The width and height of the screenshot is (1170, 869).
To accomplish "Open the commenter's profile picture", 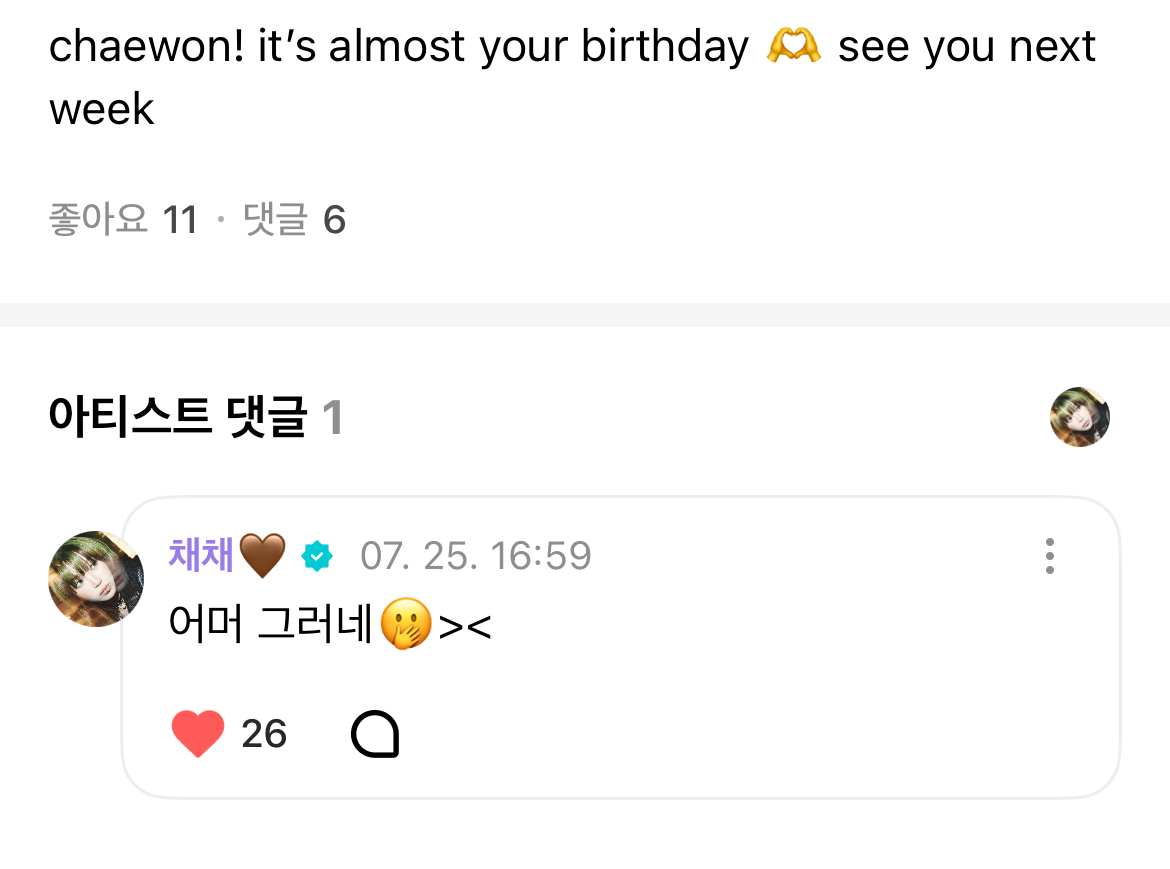I will point(96,579).
